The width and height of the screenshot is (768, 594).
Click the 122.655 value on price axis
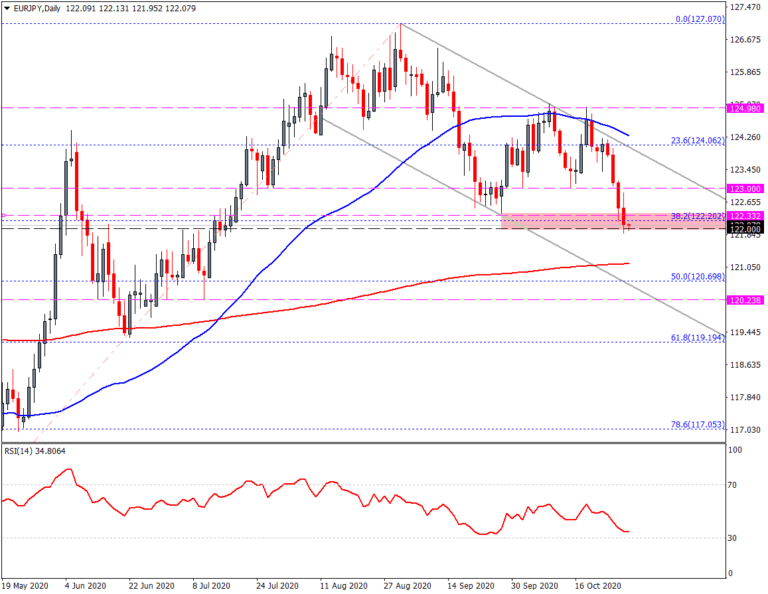[745, 202]
